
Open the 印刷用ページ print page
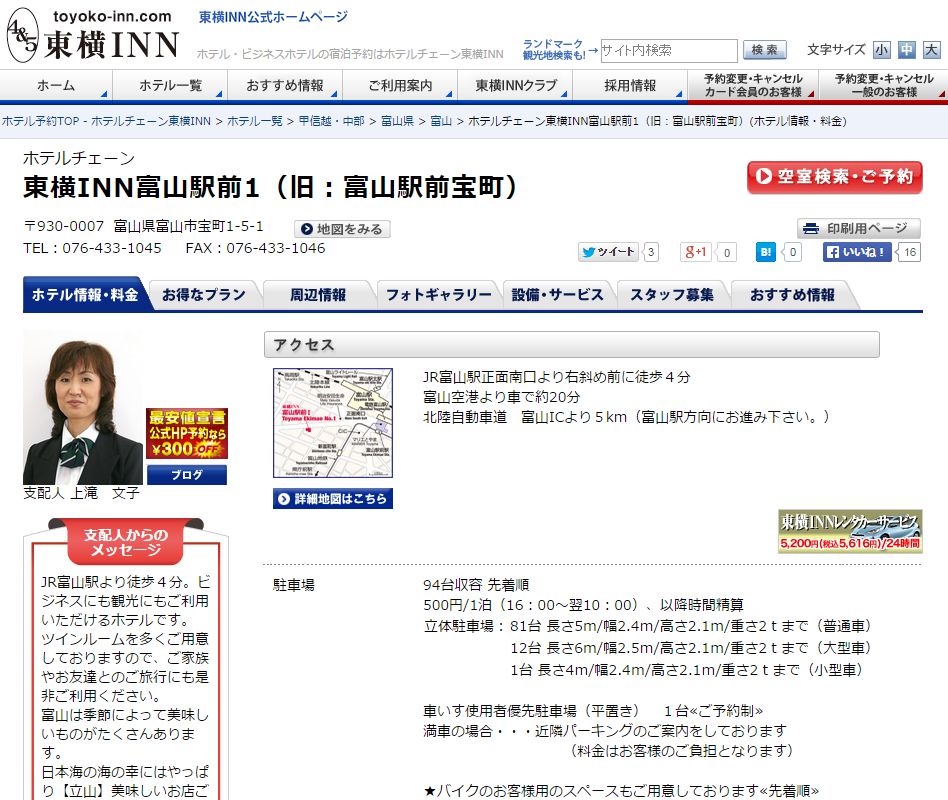pos(859,229)
